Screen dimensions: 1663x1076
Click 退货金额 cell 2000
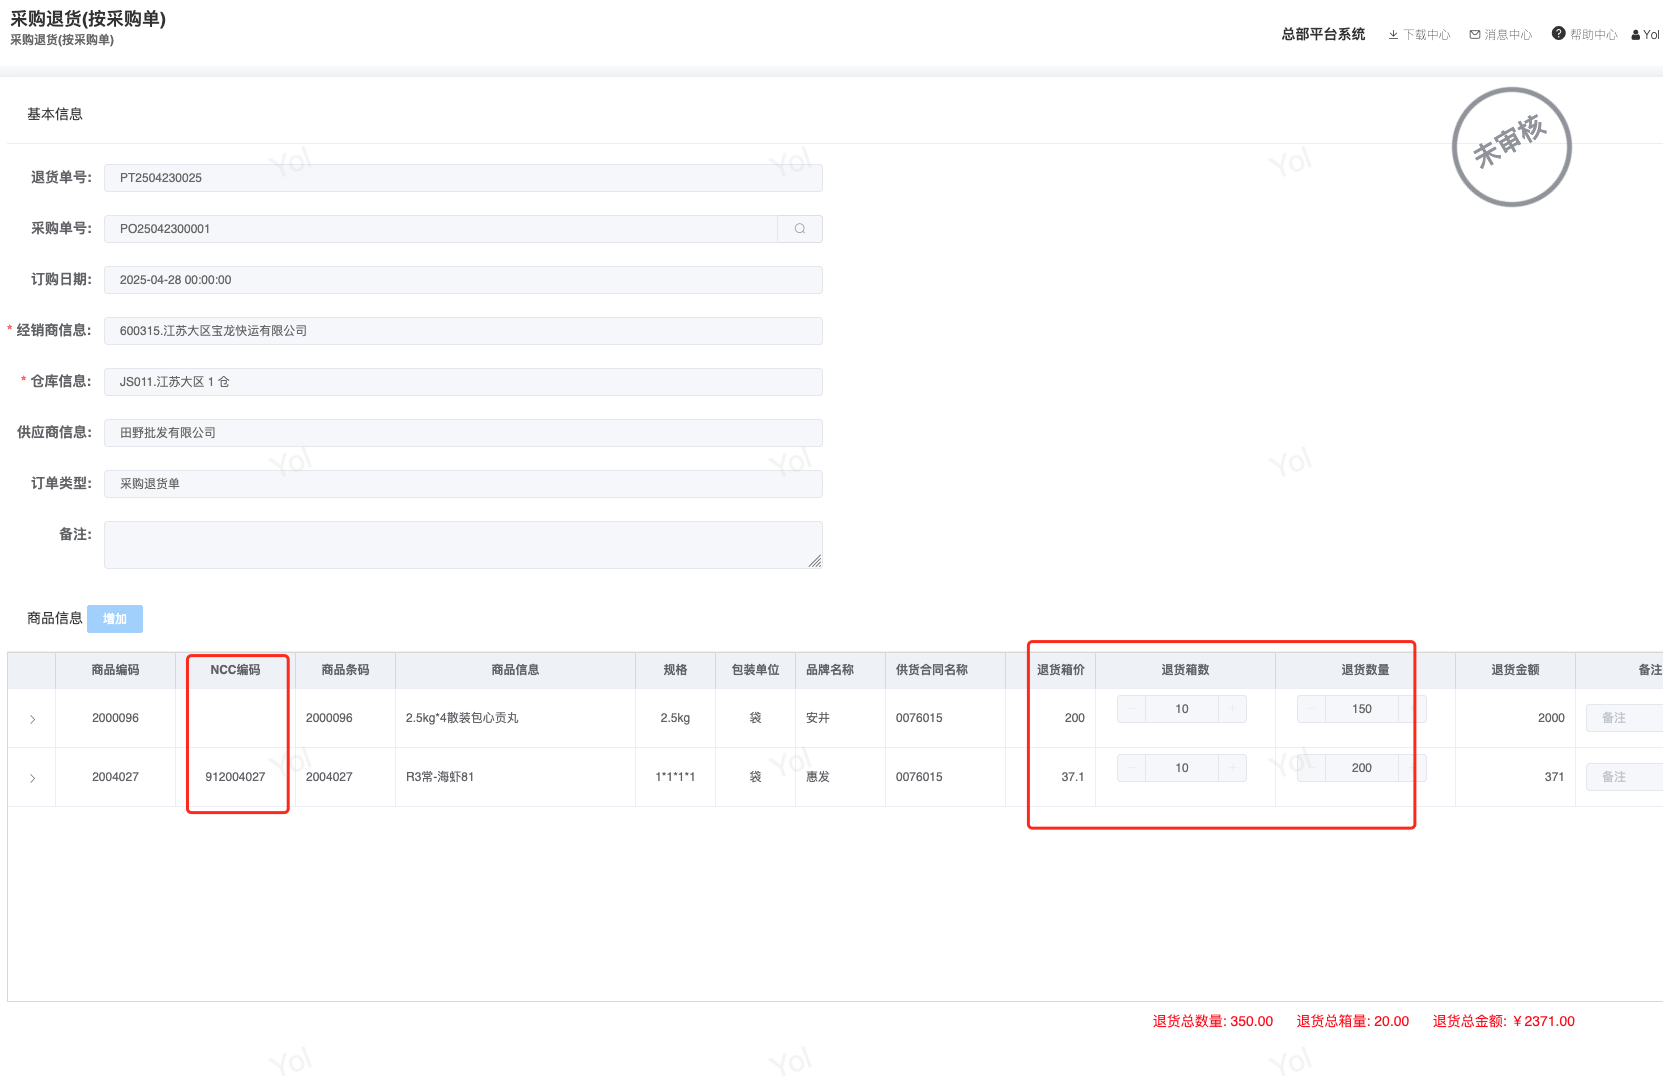pyautogui.click(x=1551, y=718)
